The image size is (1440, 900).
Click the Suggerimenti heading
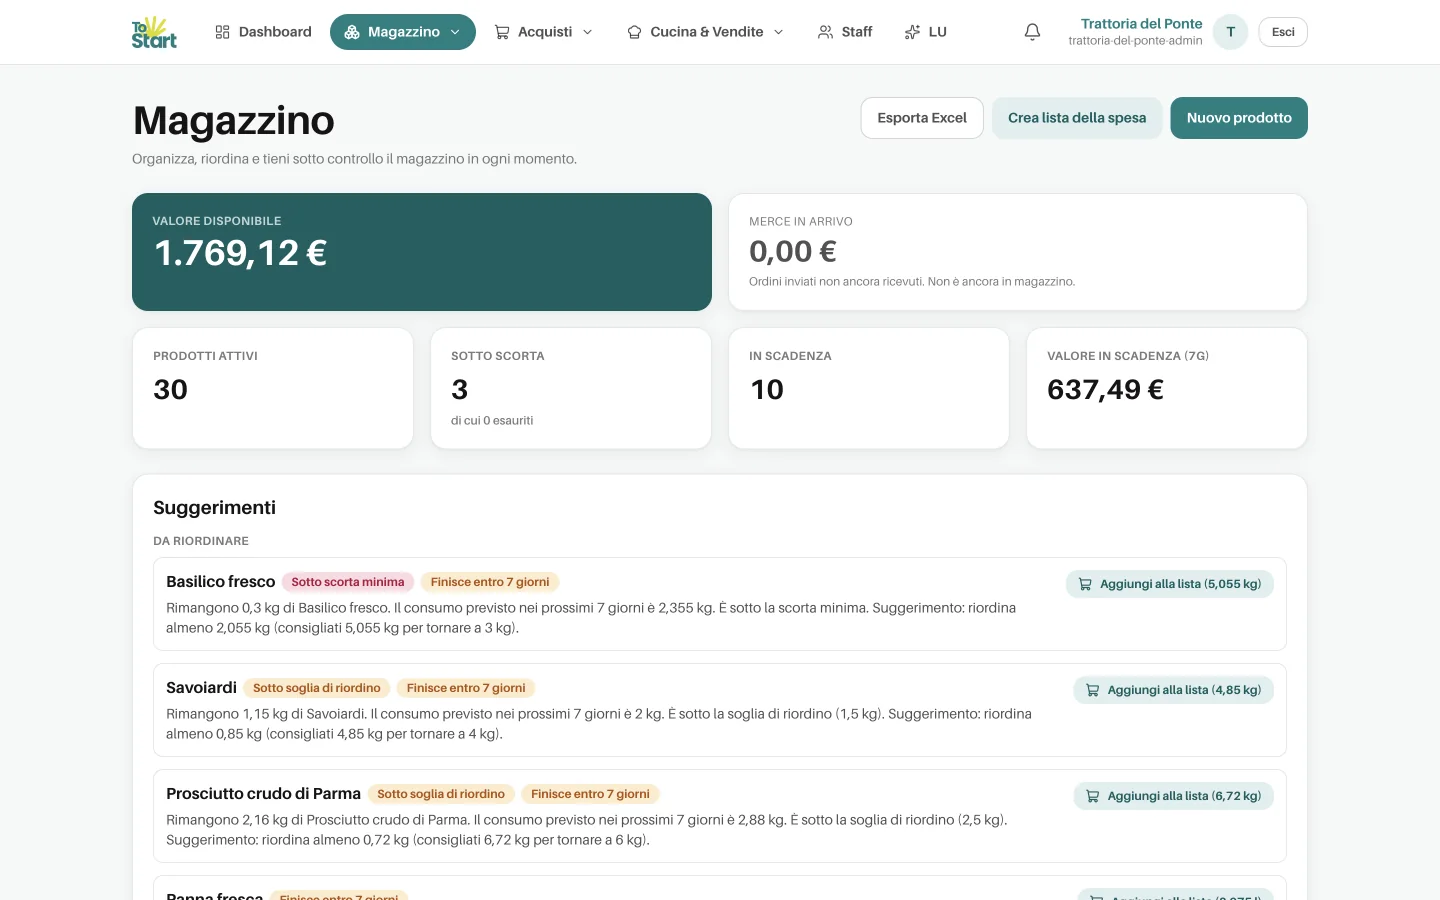214,508
